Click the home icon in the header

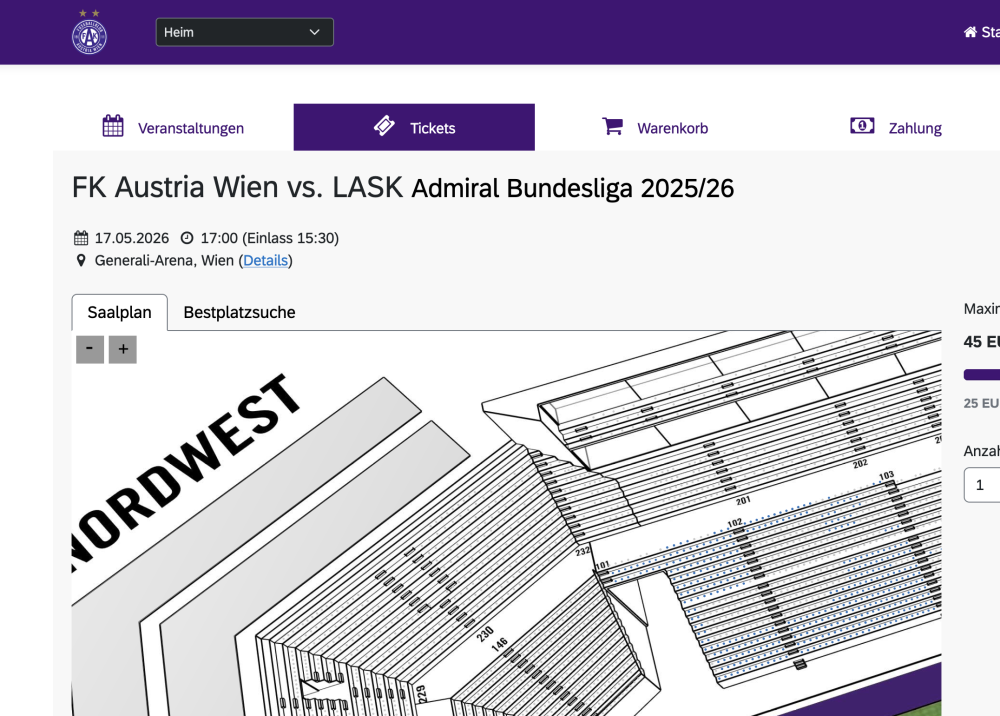tap(970, 32)
